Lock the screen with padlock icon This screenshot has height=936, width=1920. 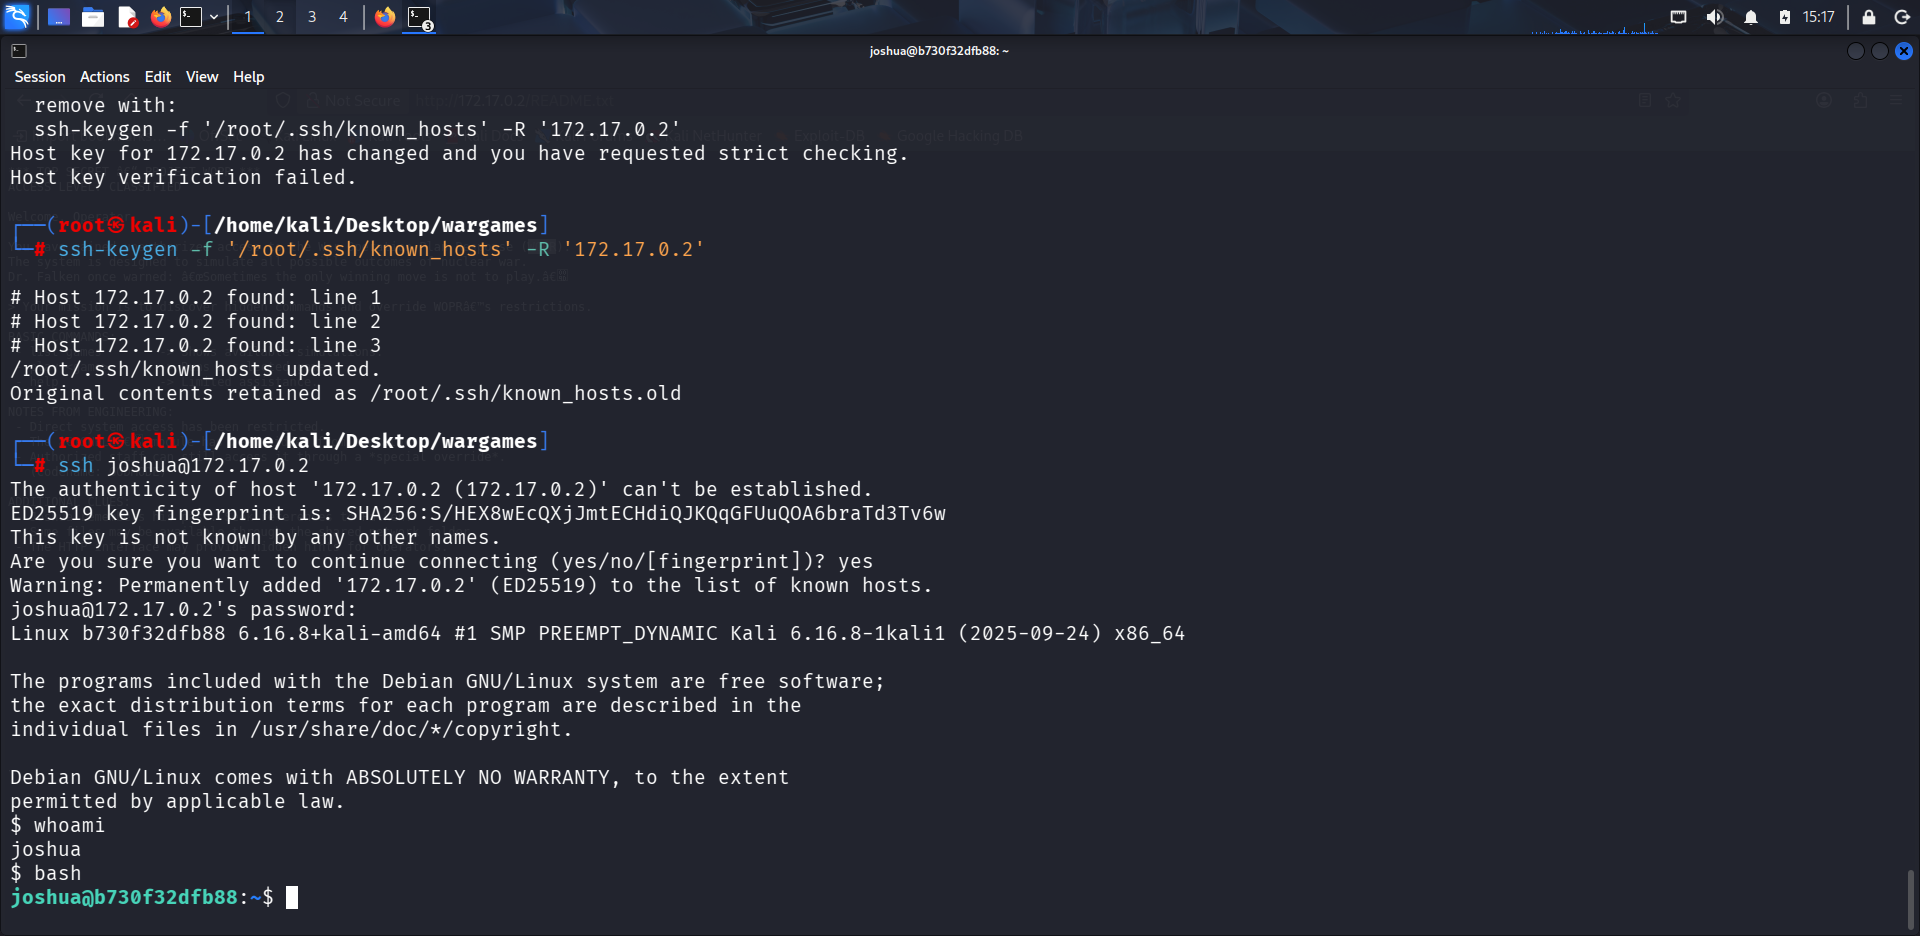click(1868, 17)
